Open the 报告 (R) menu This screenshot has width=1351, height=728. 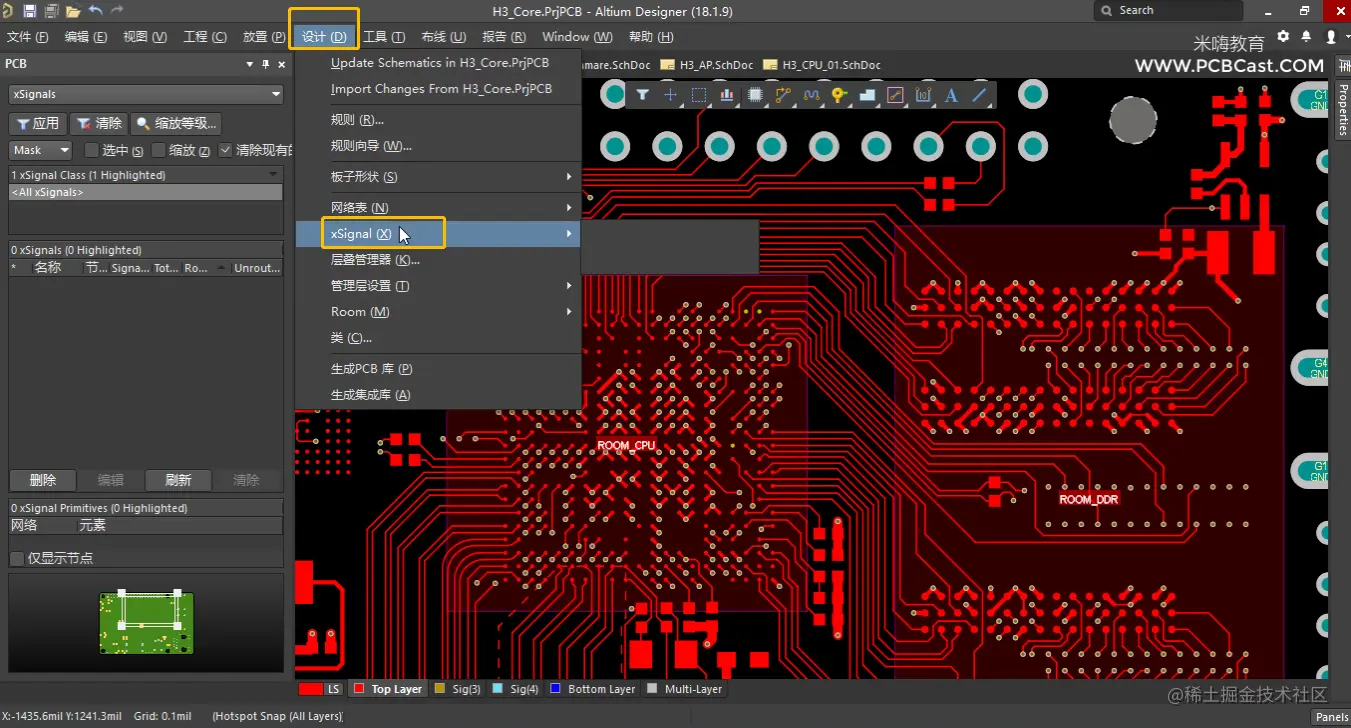click(x=504, y=37)
